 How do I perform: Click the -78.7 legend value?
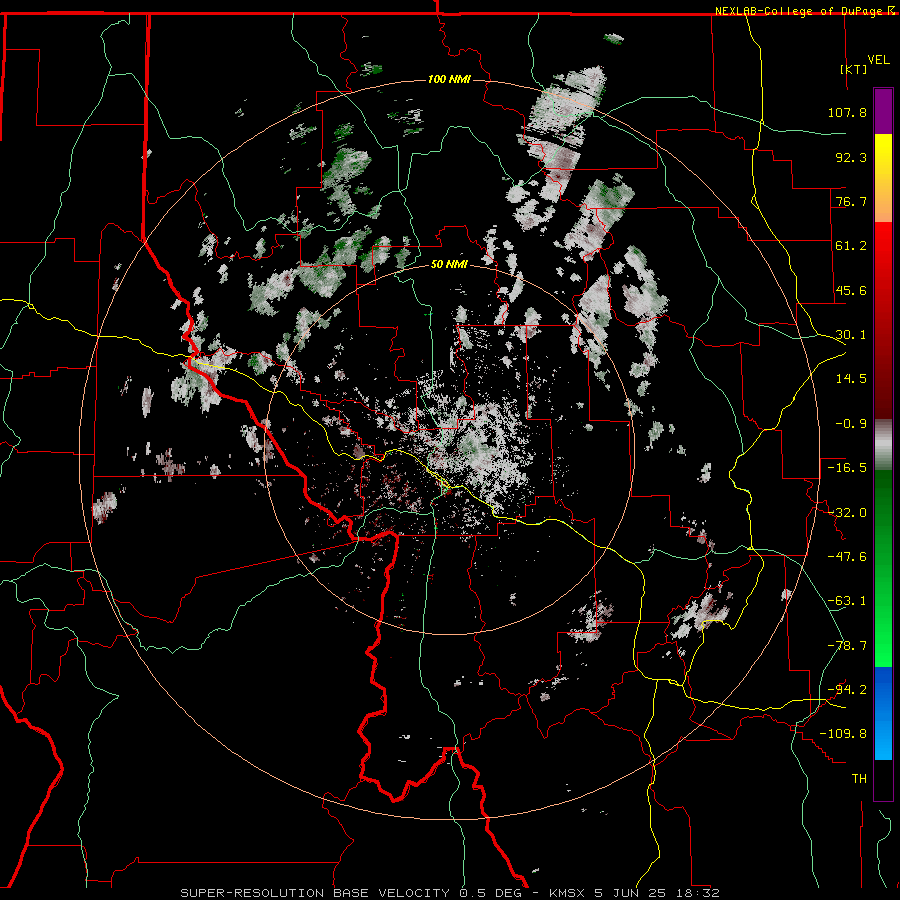pyautogui.click(x=847, y=646)
